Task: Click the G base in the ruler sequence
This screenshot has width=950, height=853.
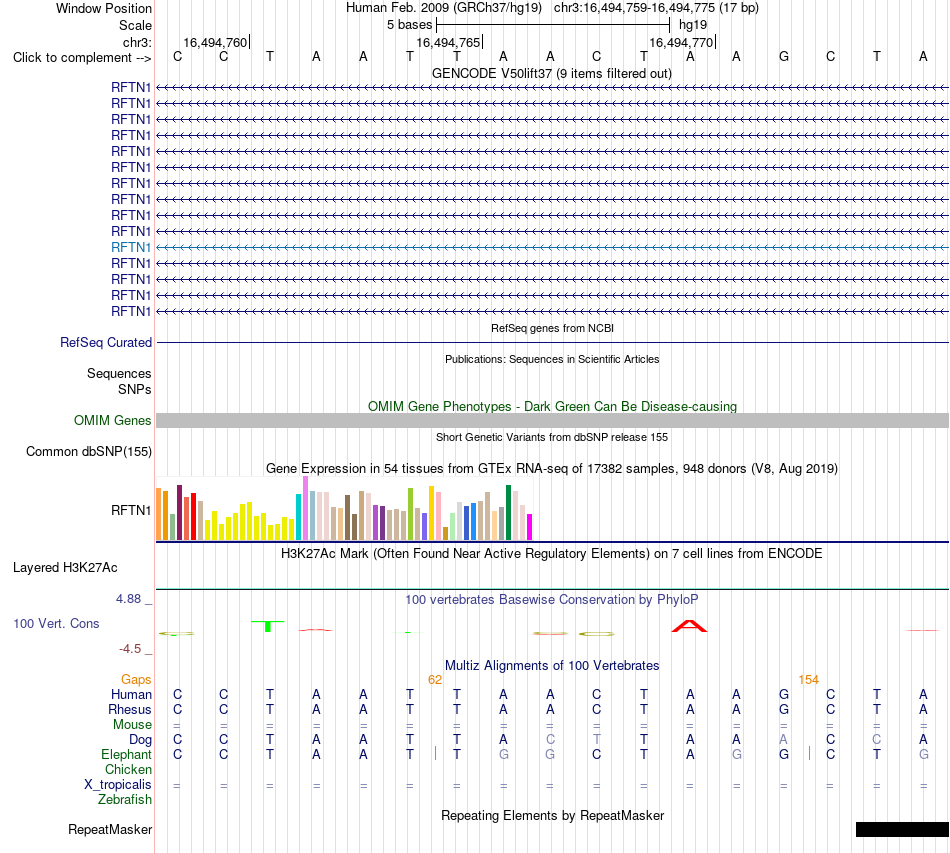Action: pos(783,57)
